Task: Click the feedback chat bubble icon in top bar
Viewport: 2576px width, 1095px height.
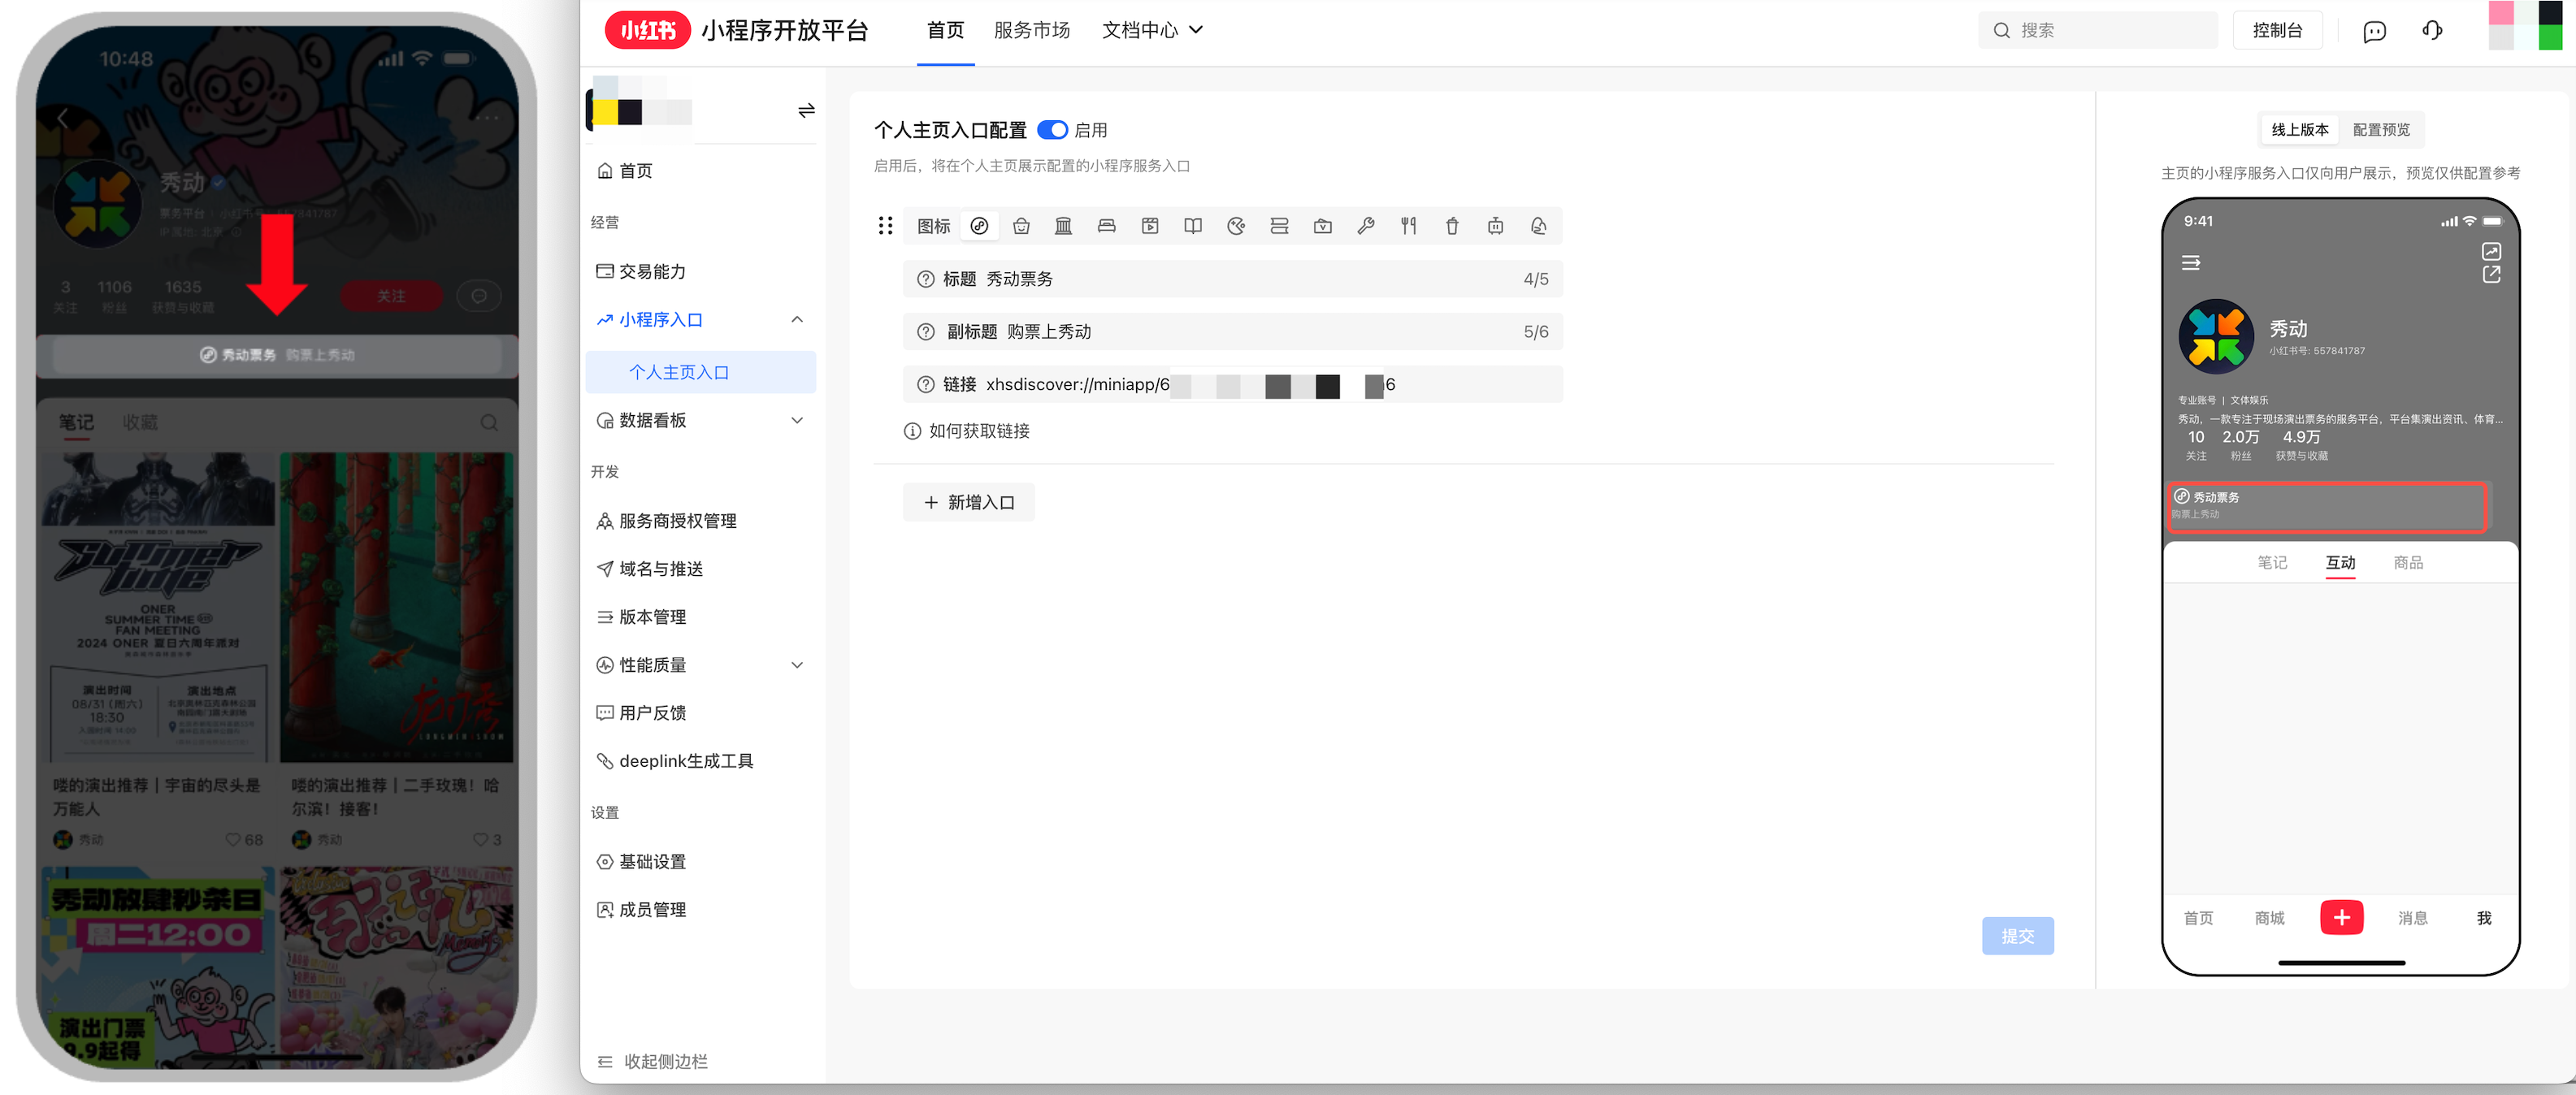Action: pyautogui.click(x=2374, y=31)
